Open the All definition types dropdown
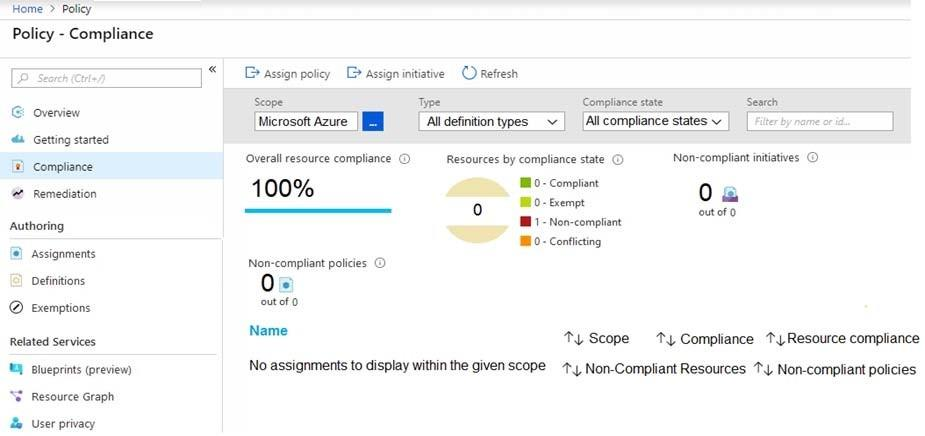Screen dimensions: 925x436 click(492, 121)
